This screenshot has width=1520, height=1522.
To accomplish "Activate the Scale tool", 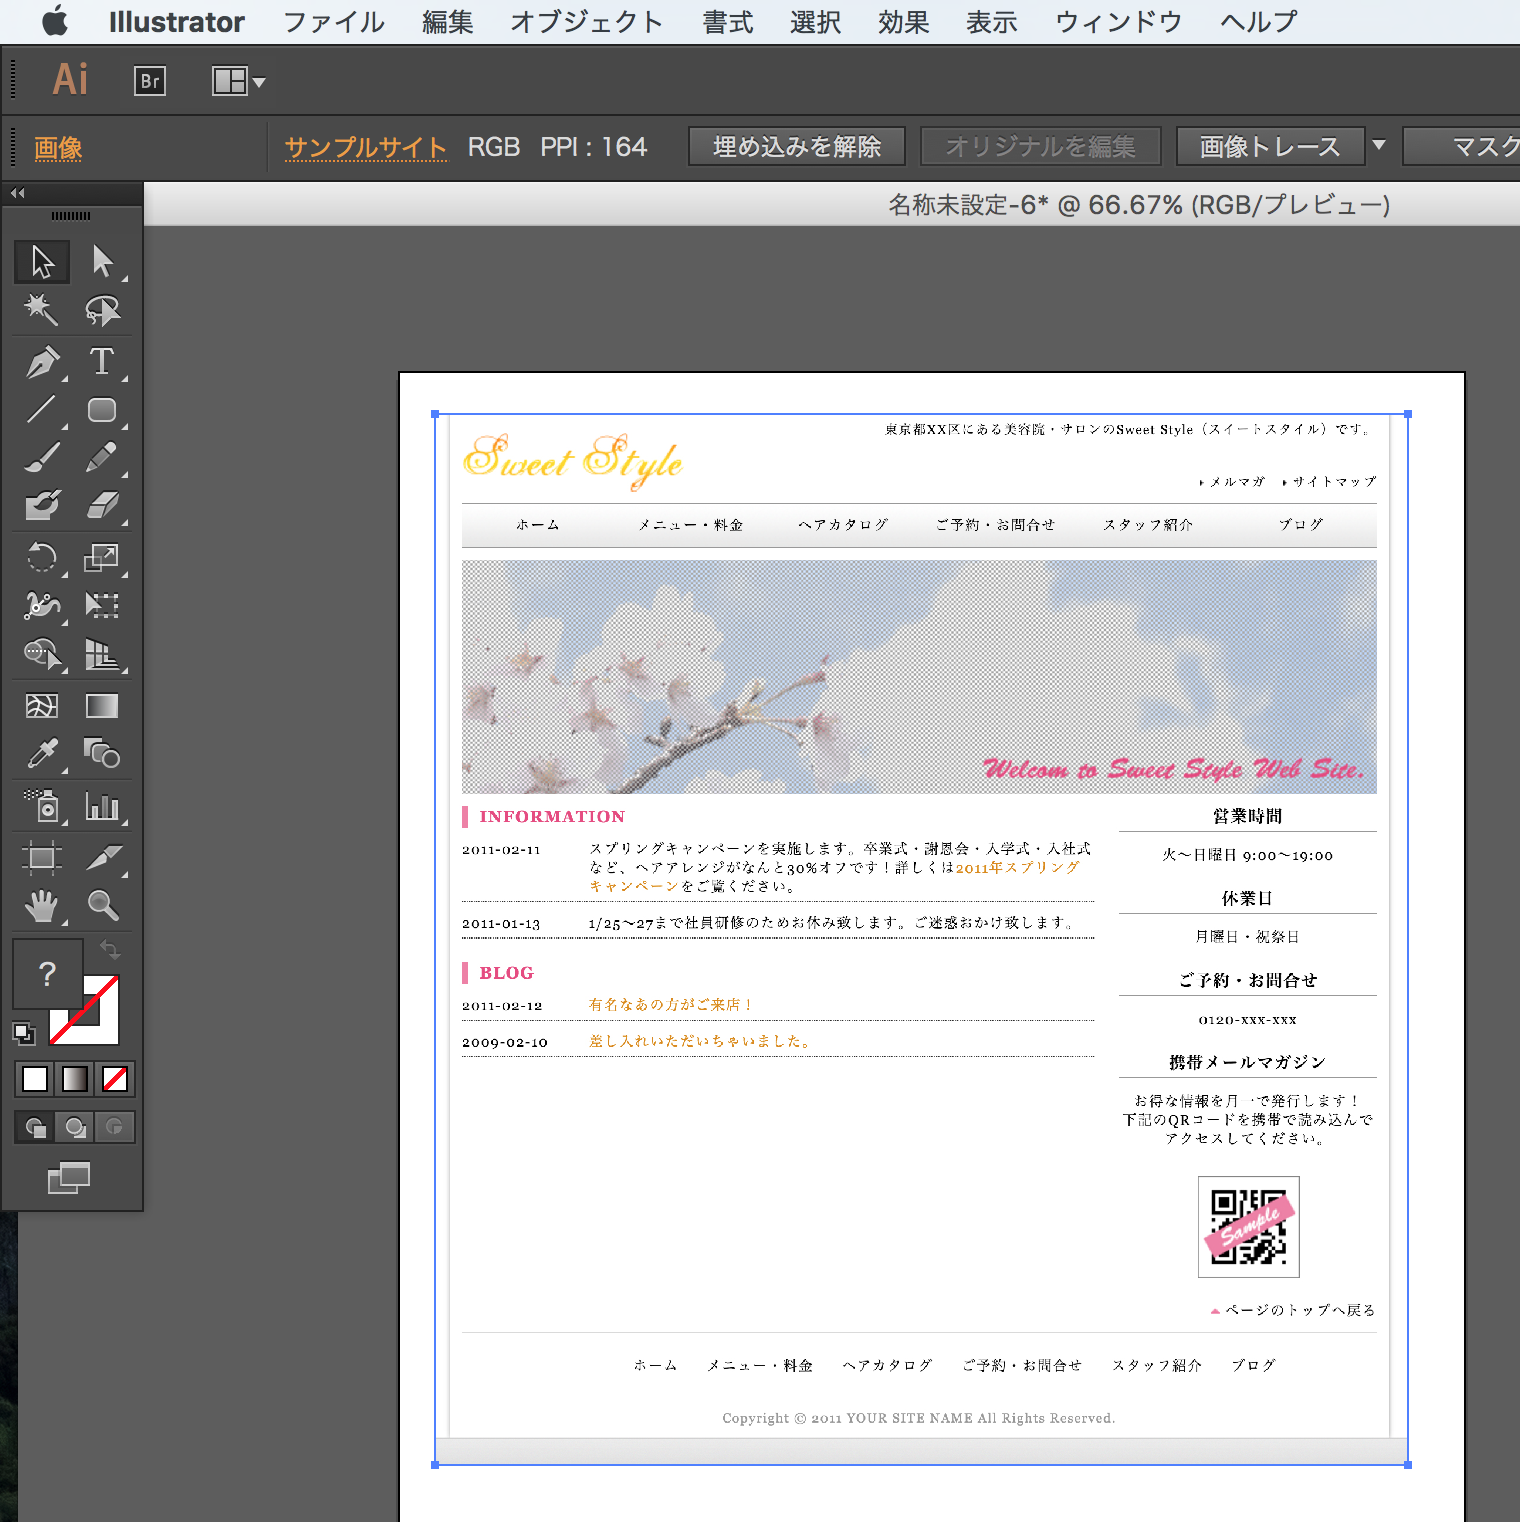I will coord(102,557).
